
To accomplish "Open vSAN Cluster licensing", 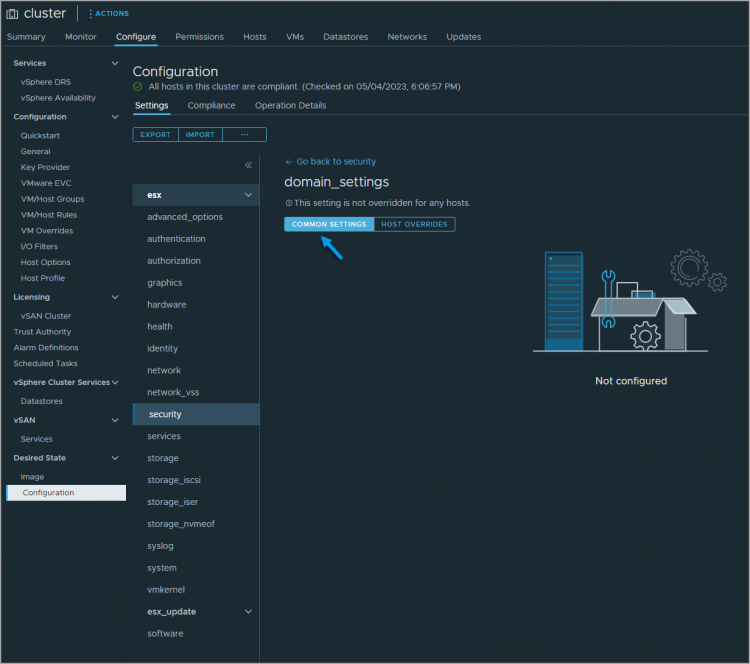I will (x=46, y=316).
